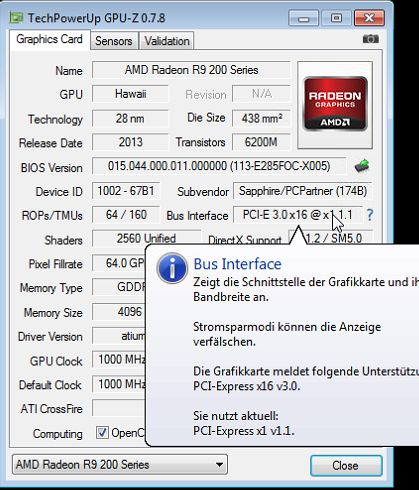This screenshot has height=490, width=419.
Task: Click the Memory Size 4096 field
Action: click(x=119, y=312)
